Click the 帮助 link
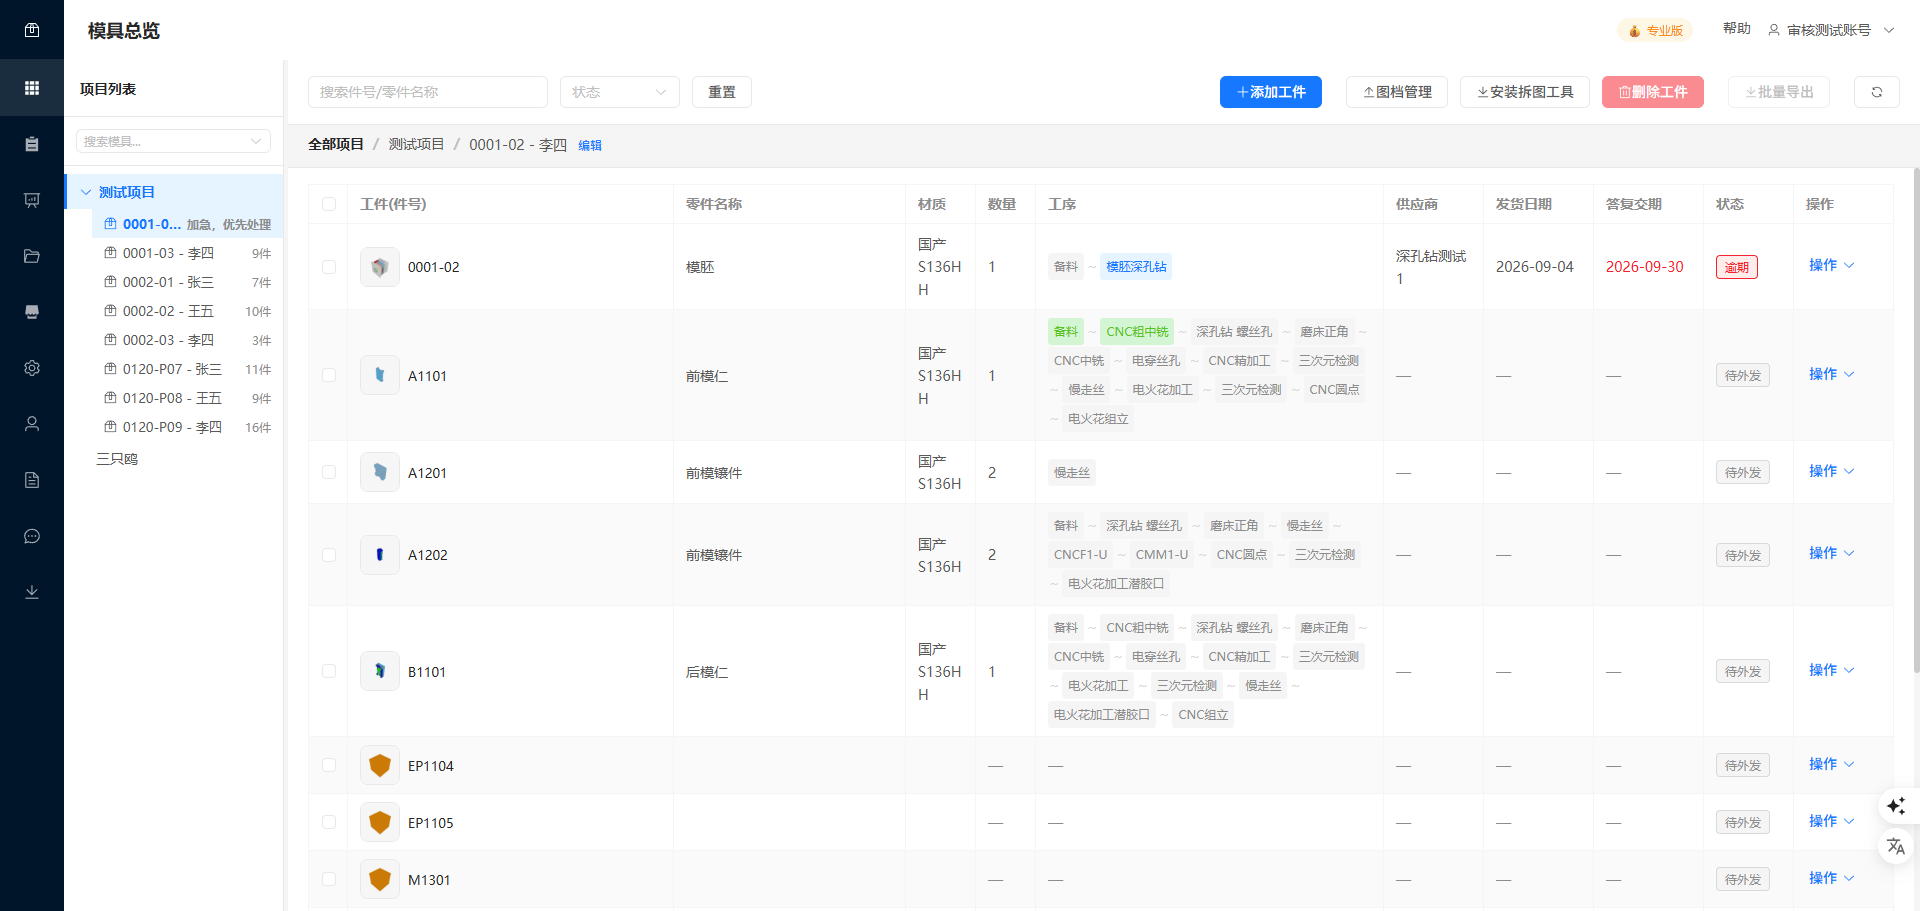 click(x=1737, y=29)
